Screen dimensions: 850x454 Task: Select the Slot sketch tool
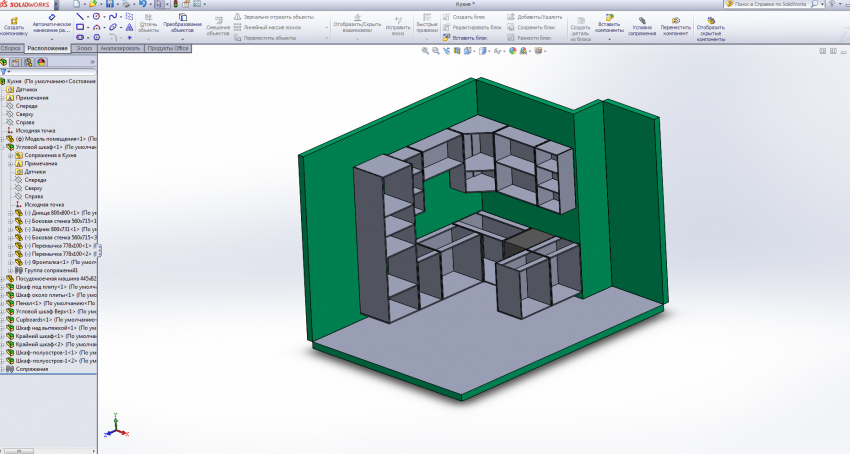pos(80,37)
